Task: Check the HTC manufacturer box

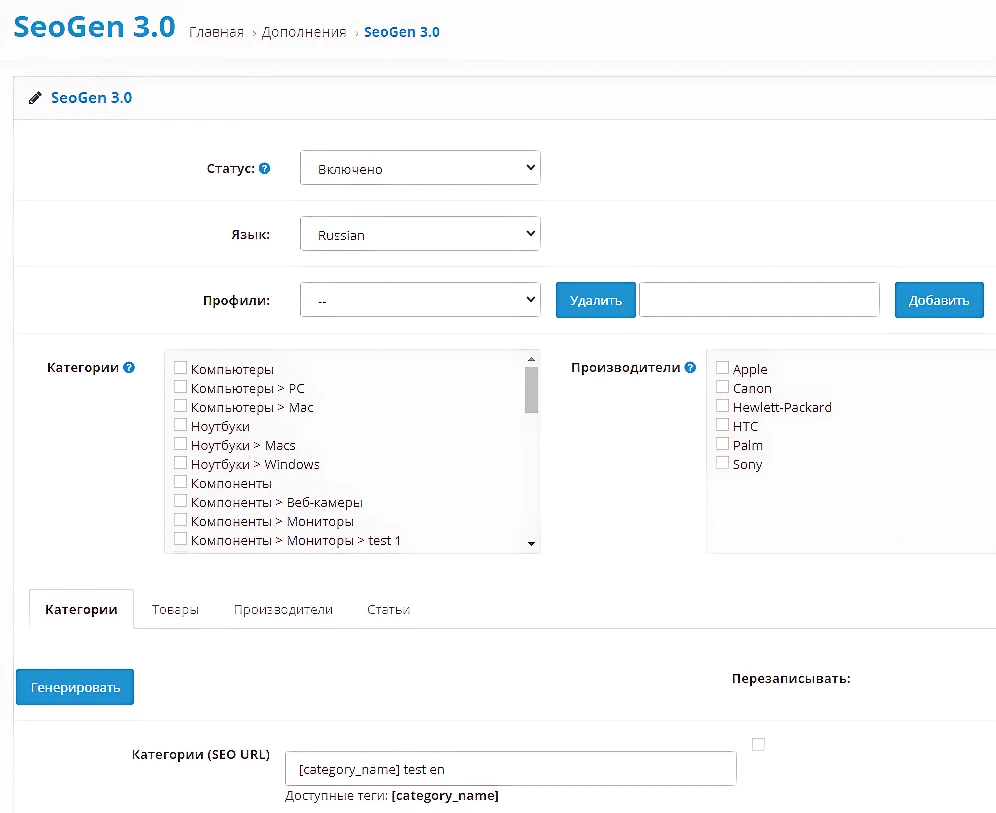Action: (722, 425)
